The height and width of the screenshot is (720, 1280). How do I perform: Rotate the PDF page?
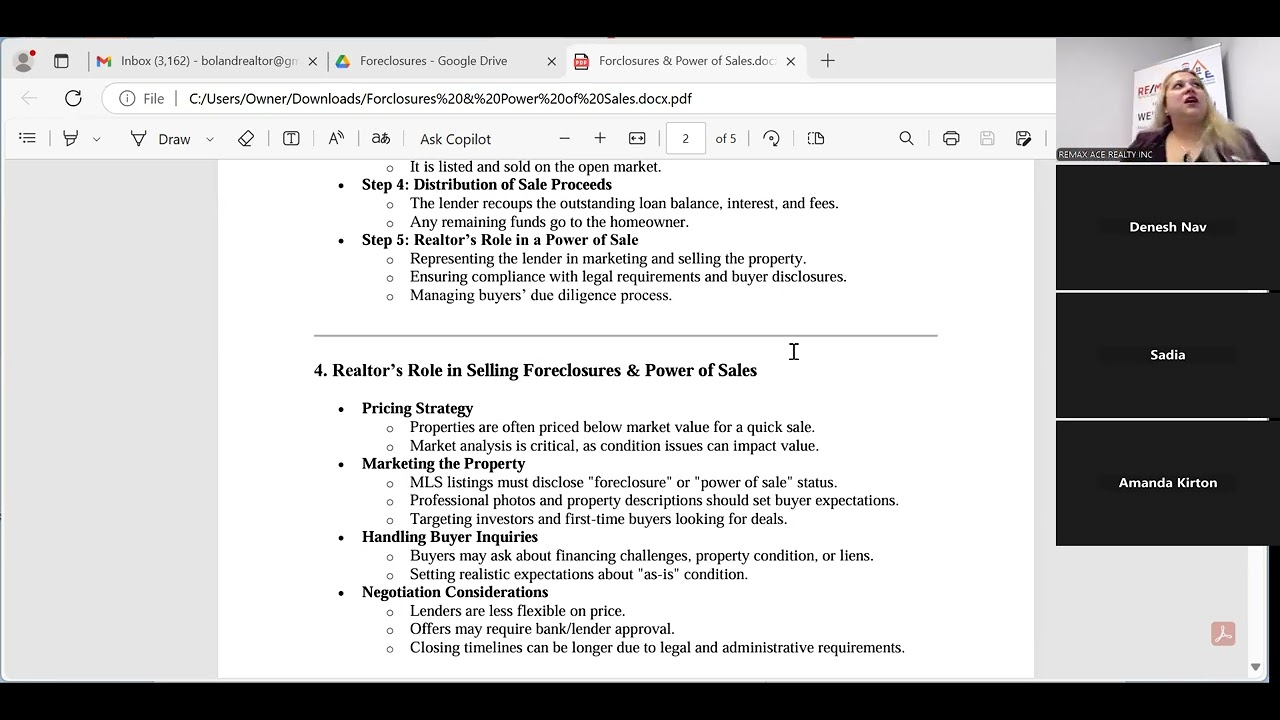click(x=771, y=138)
